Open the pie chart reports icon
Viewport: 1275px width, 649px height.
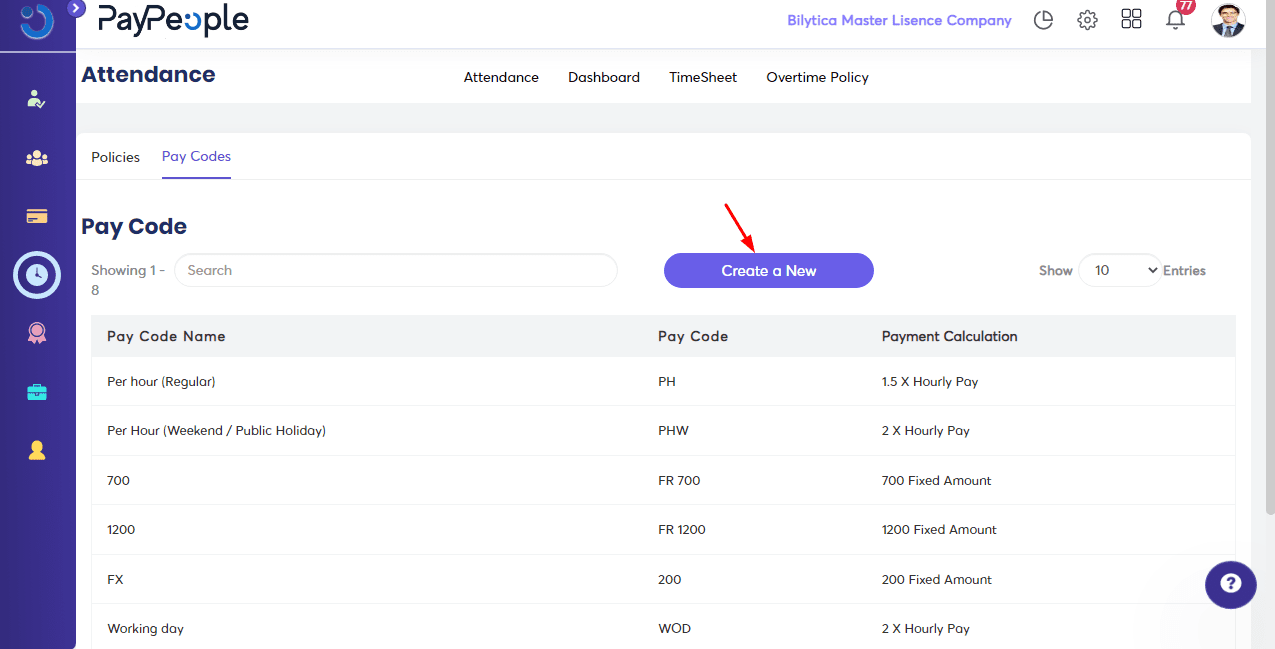[1043, 20]
